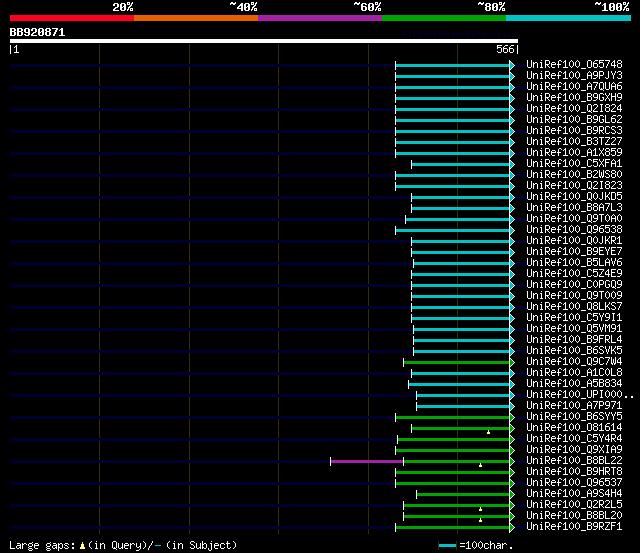Click hit label UniRef100_A7P971
Image resolution: width=640 pixels, height=553 pixels.
coord(574,406)
